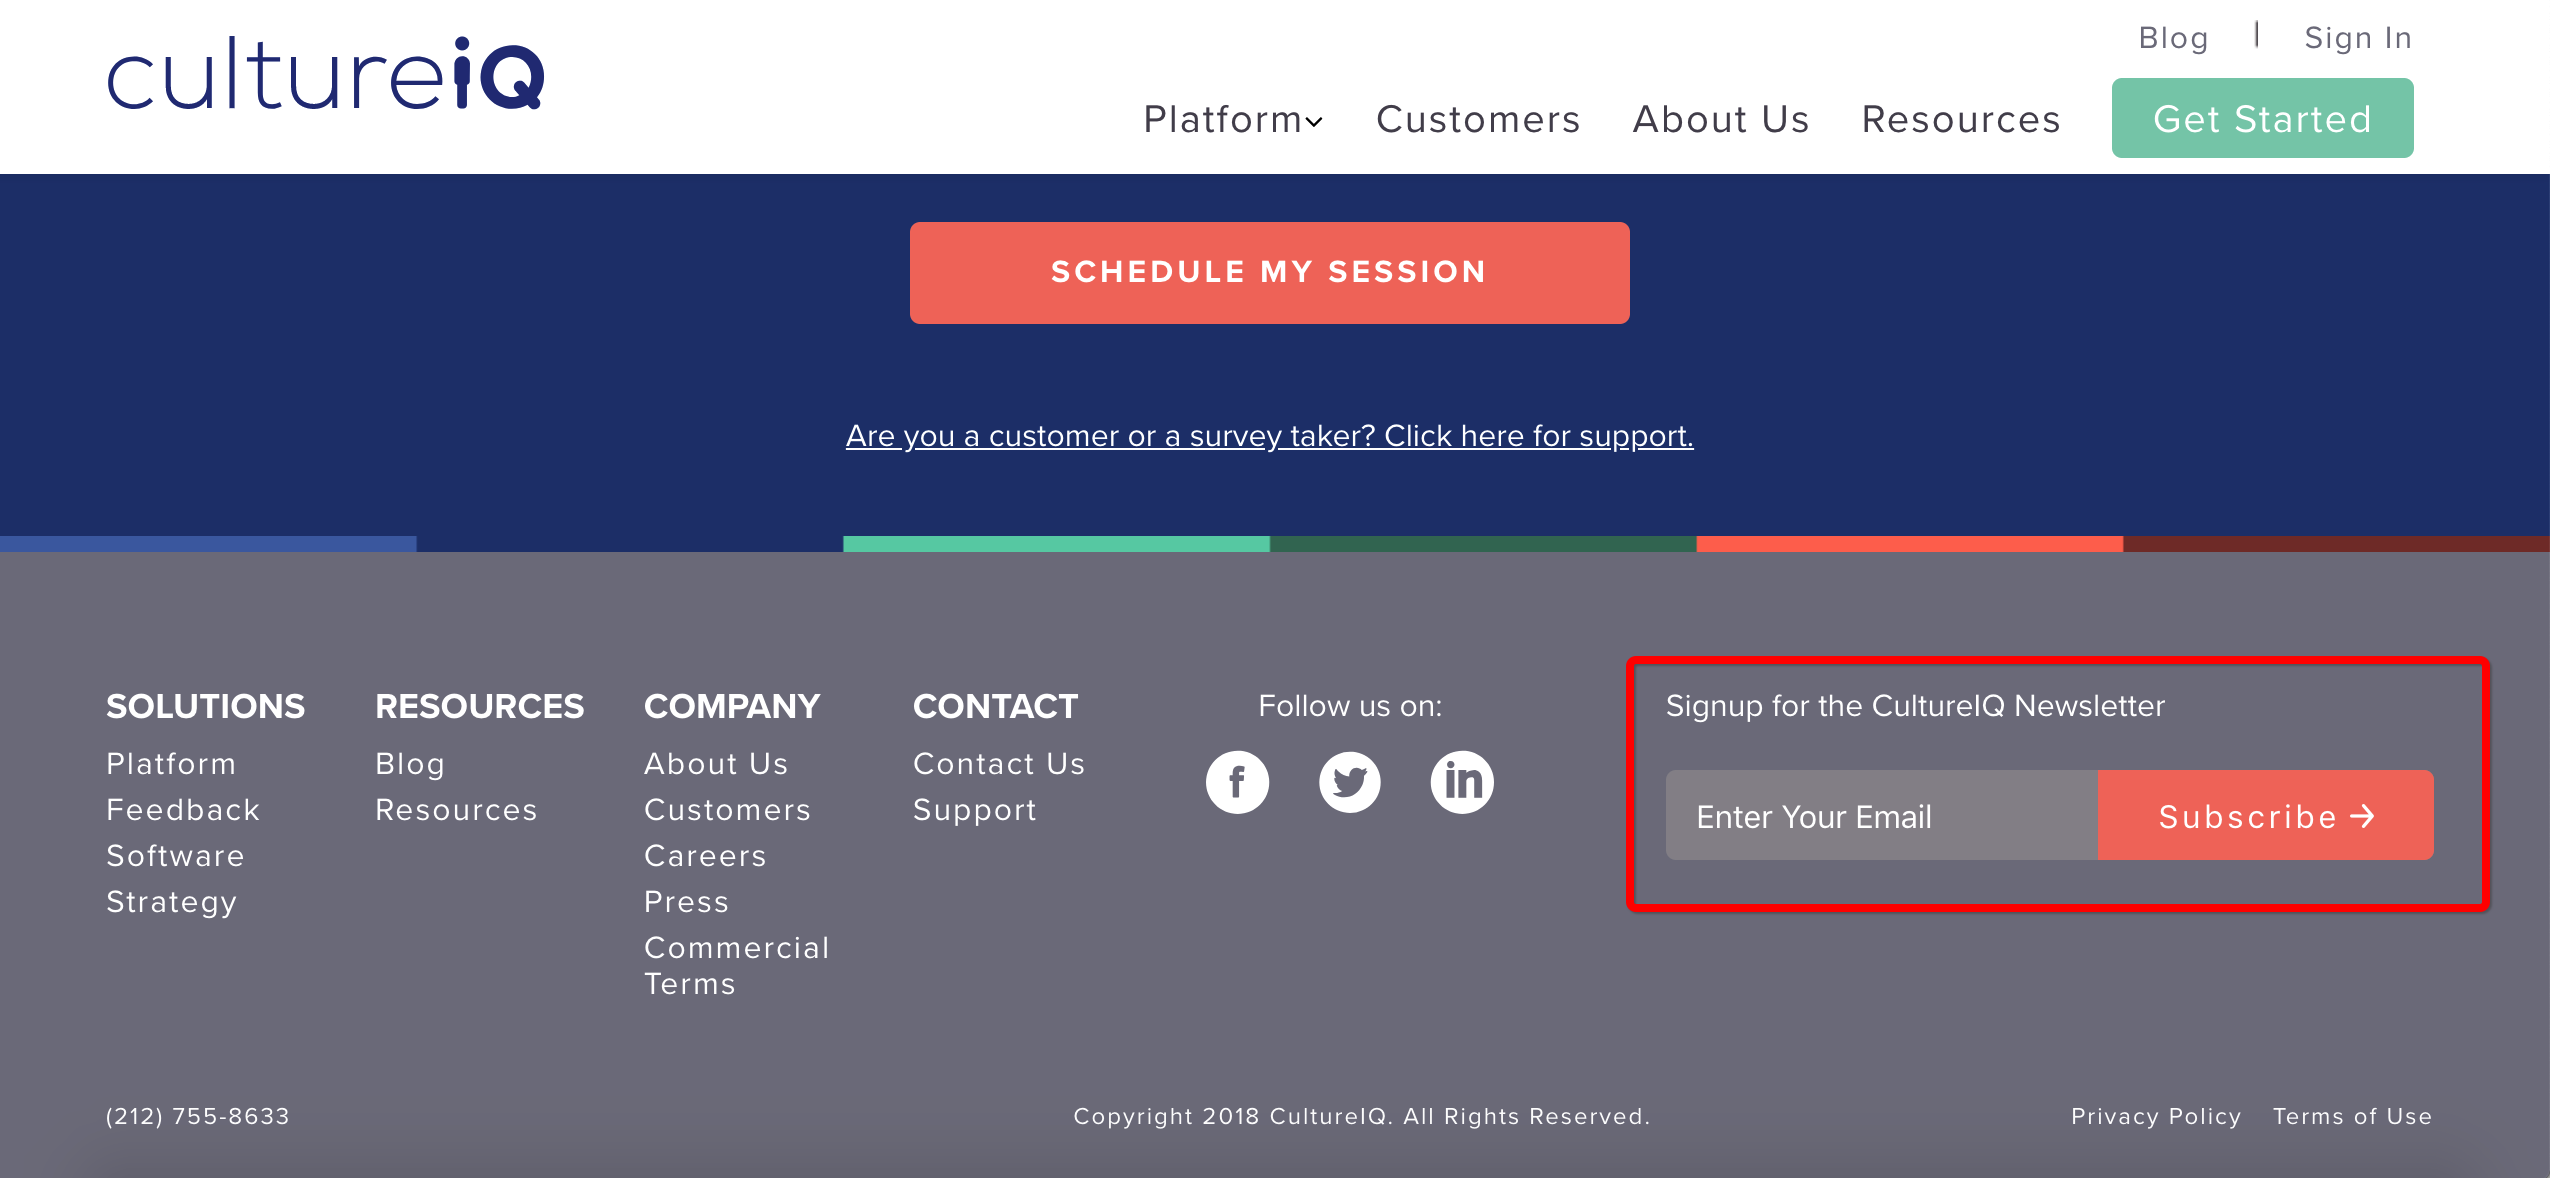
Task: Go to Resources in top navigation
Action: [1961, 119]
